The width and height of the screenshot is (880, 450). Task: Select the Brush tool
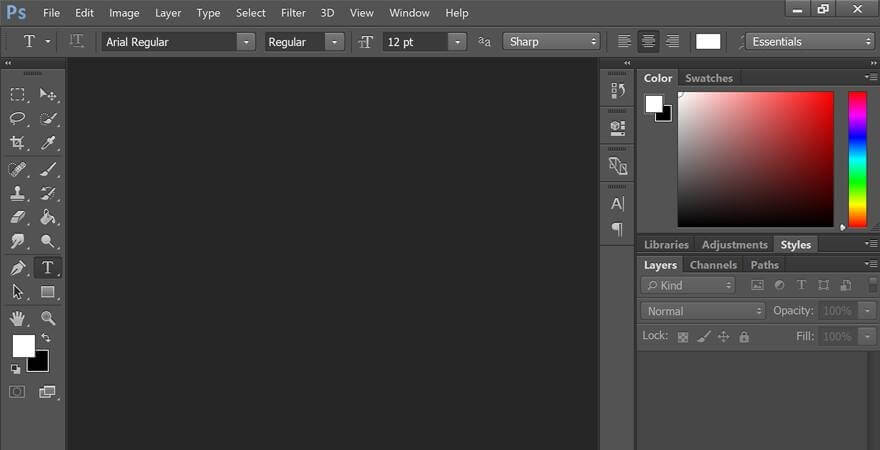[x=48, y=169]
